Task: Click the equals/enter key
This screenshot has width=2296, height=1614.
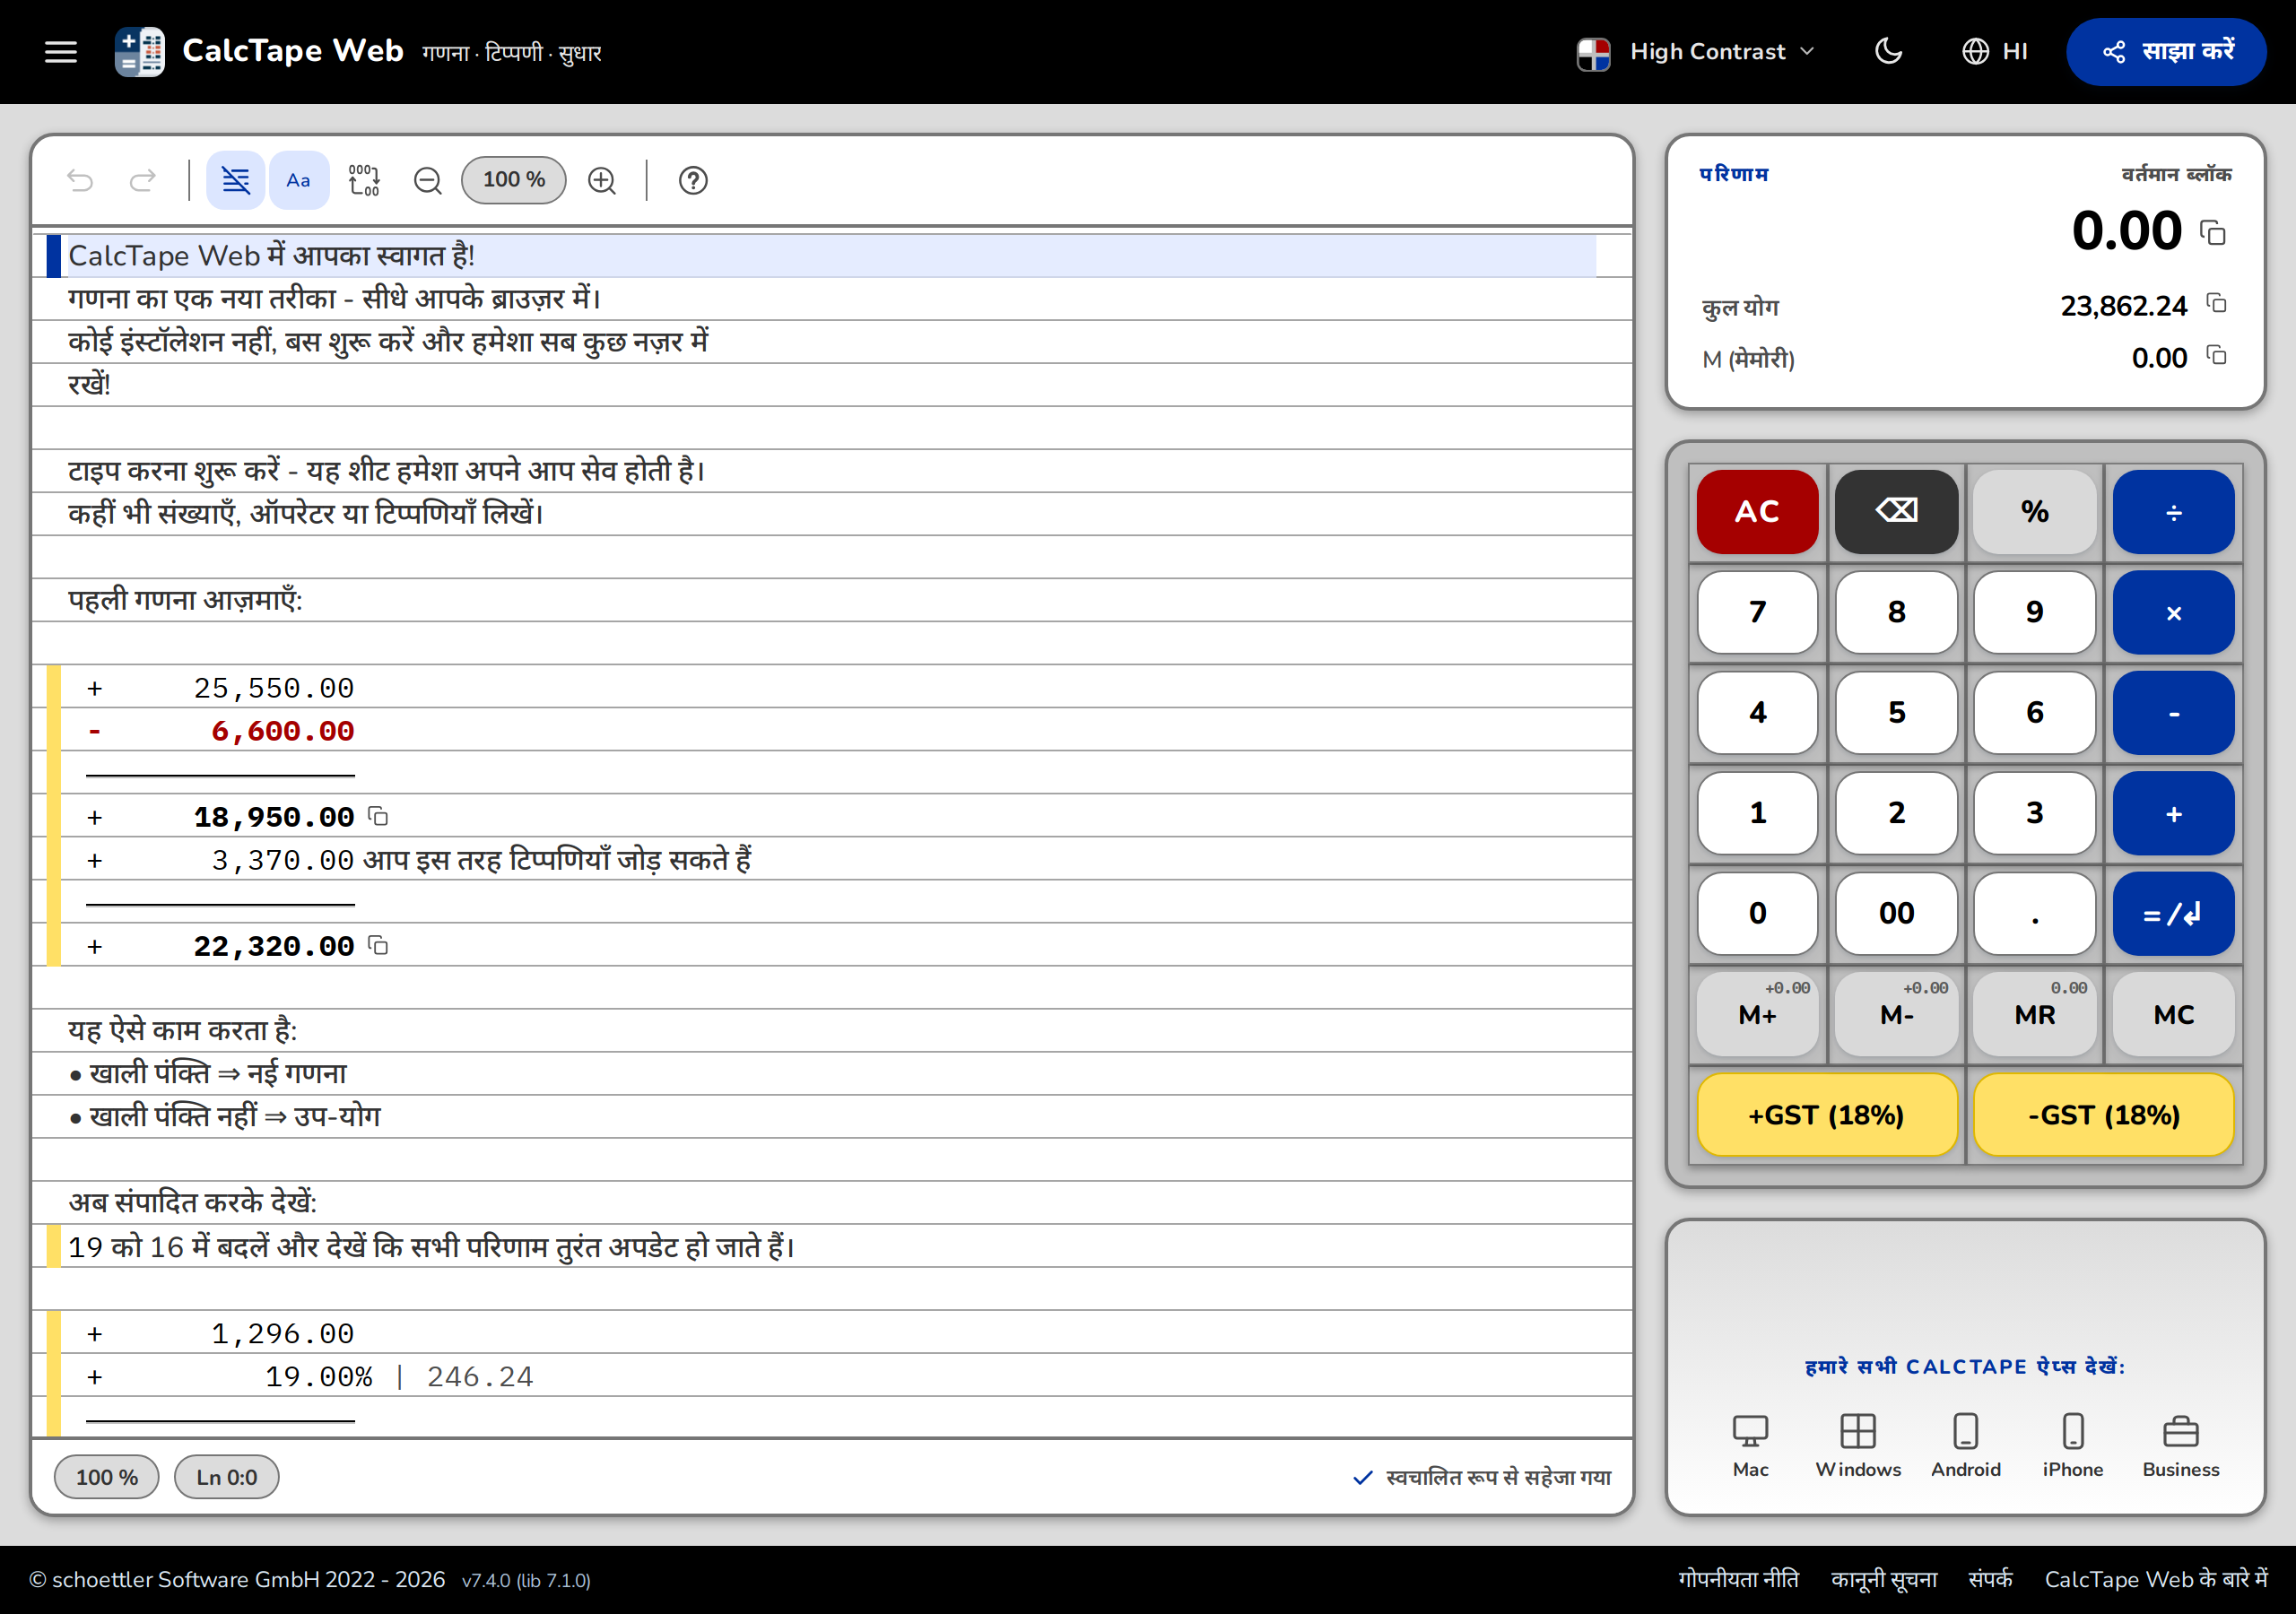Action: 2173,913
